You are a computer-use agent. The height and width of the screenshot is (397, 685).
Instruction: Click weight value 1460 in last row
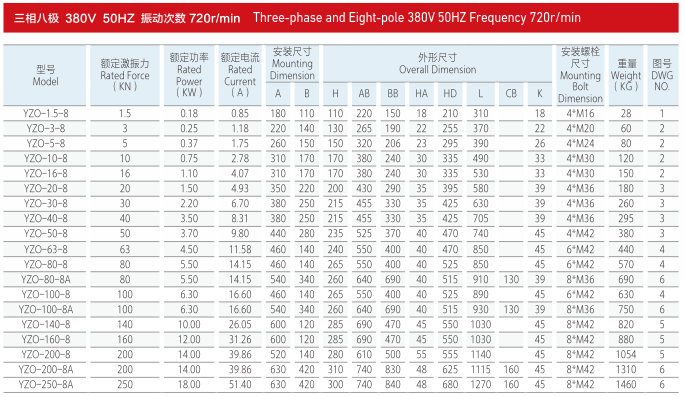pos(626,384)
